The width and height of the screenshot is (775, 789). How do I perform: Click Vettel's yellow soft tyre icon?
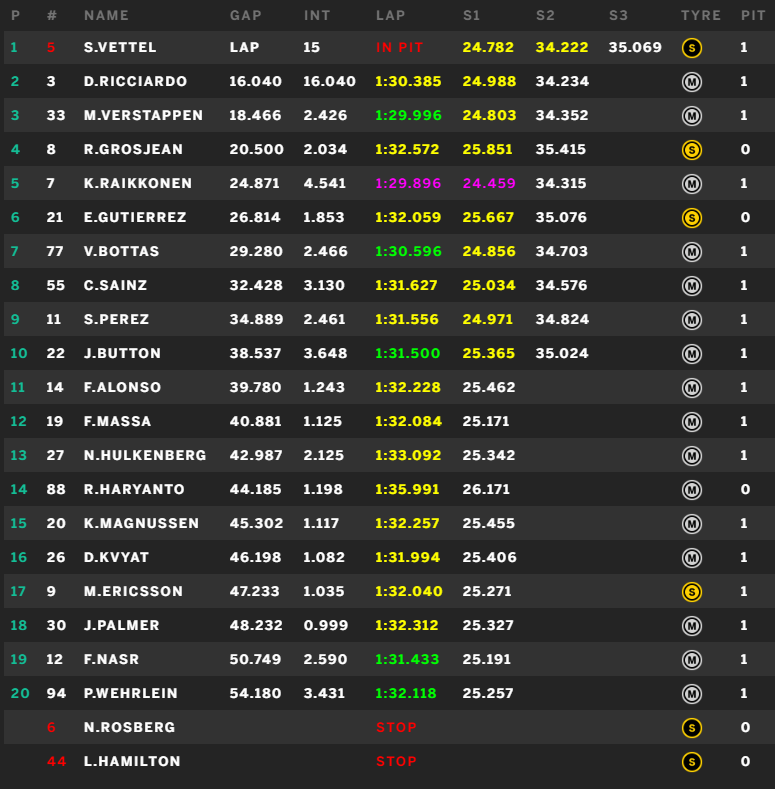click(x=691, y=48)
